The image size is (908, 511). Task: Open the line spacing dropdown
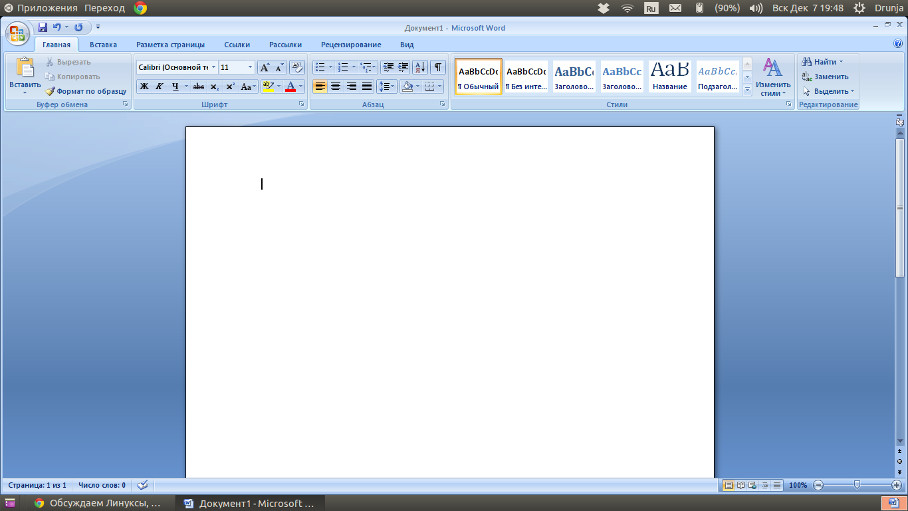click(x=386, y=86)
